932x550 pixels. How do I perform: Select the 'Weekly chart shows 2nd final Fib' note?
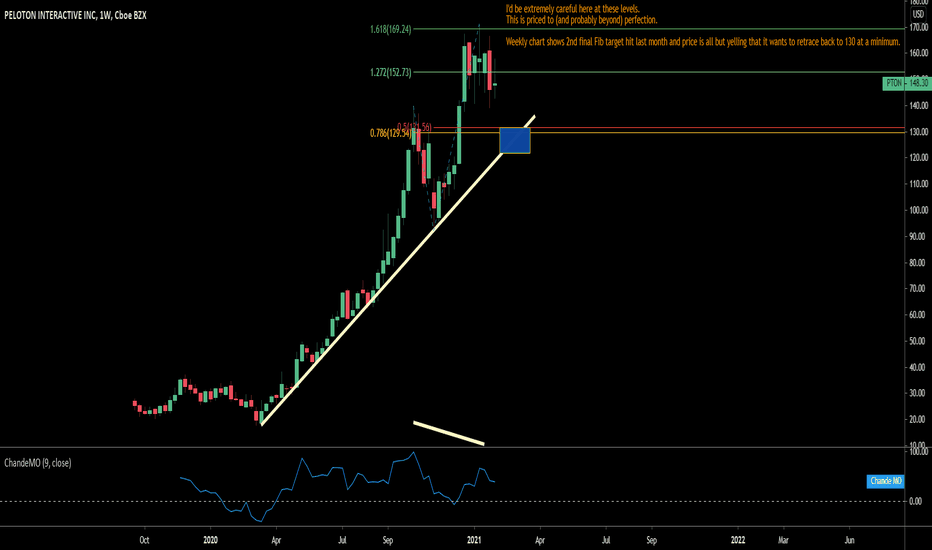(703, 42)
